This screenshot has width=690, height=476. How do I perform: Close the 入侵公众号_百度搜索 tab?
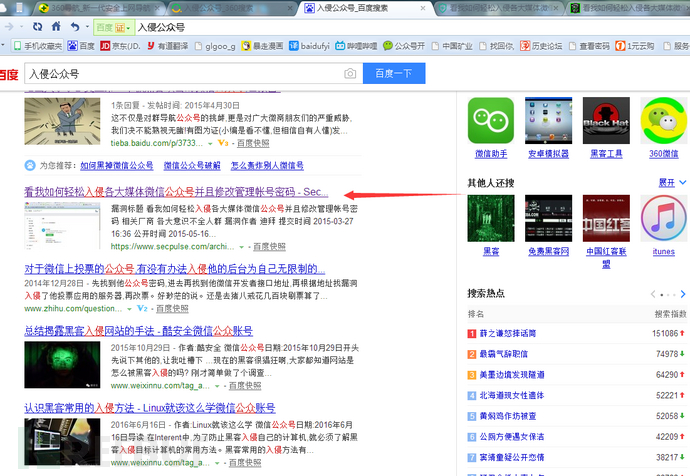tap(422, 8)
